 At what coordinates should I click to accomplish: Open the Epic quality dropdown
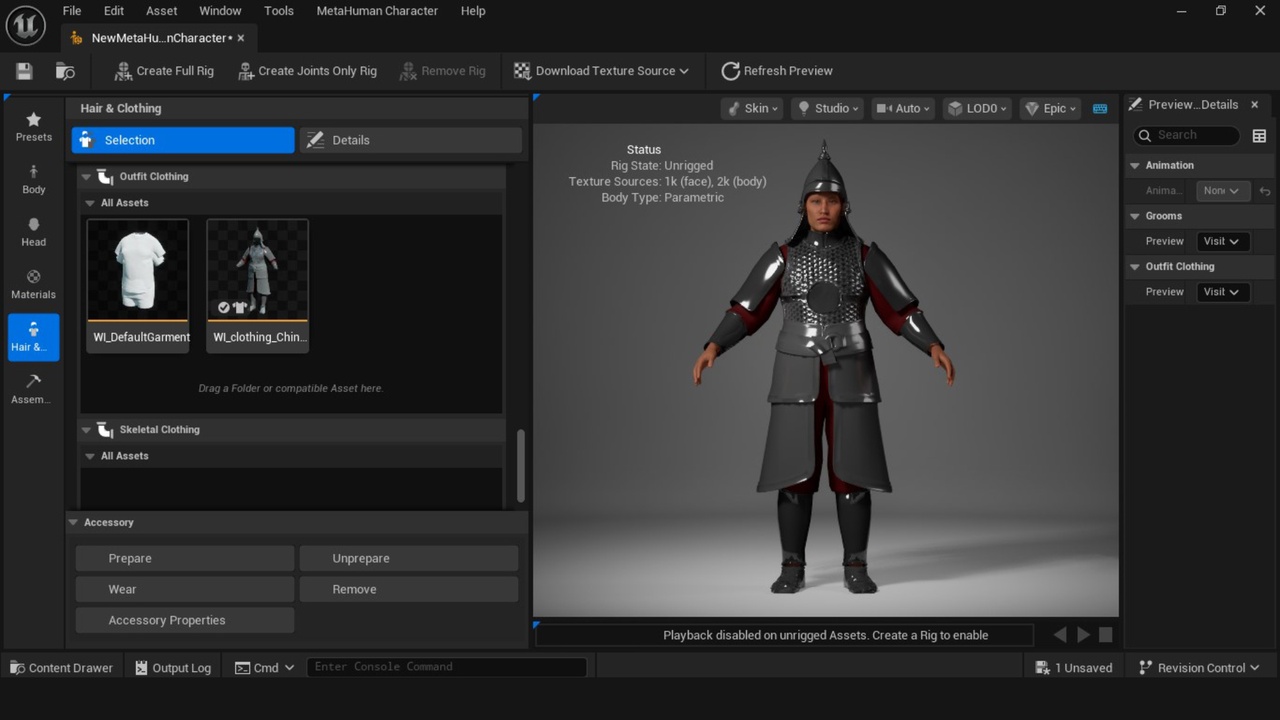tap(1050, 108)
